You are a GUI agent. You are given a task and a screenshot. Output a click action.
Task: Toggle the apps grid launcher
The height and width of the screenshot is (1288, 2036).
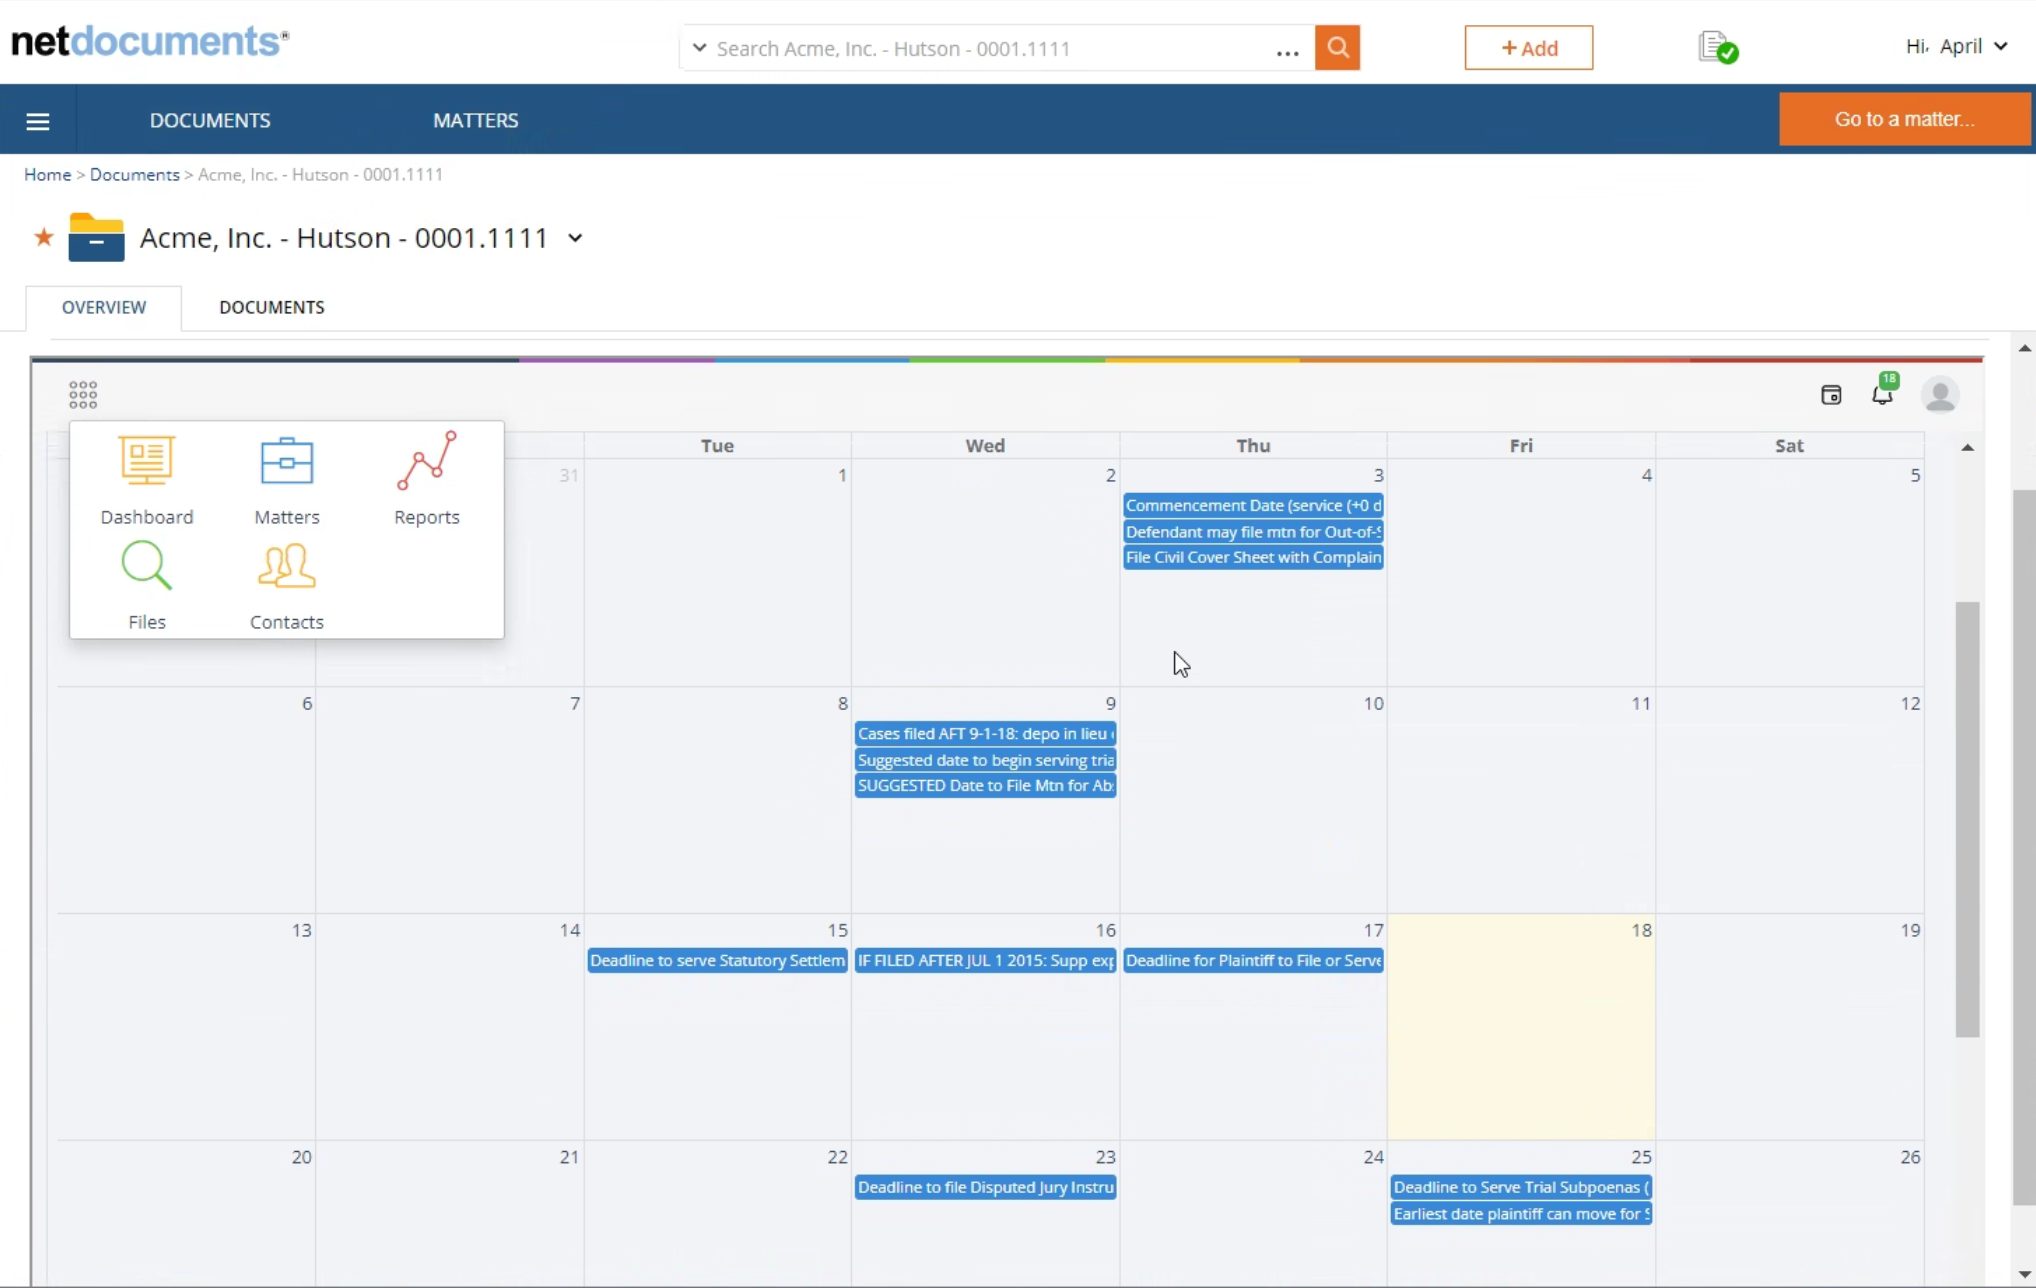click(83, 395)
